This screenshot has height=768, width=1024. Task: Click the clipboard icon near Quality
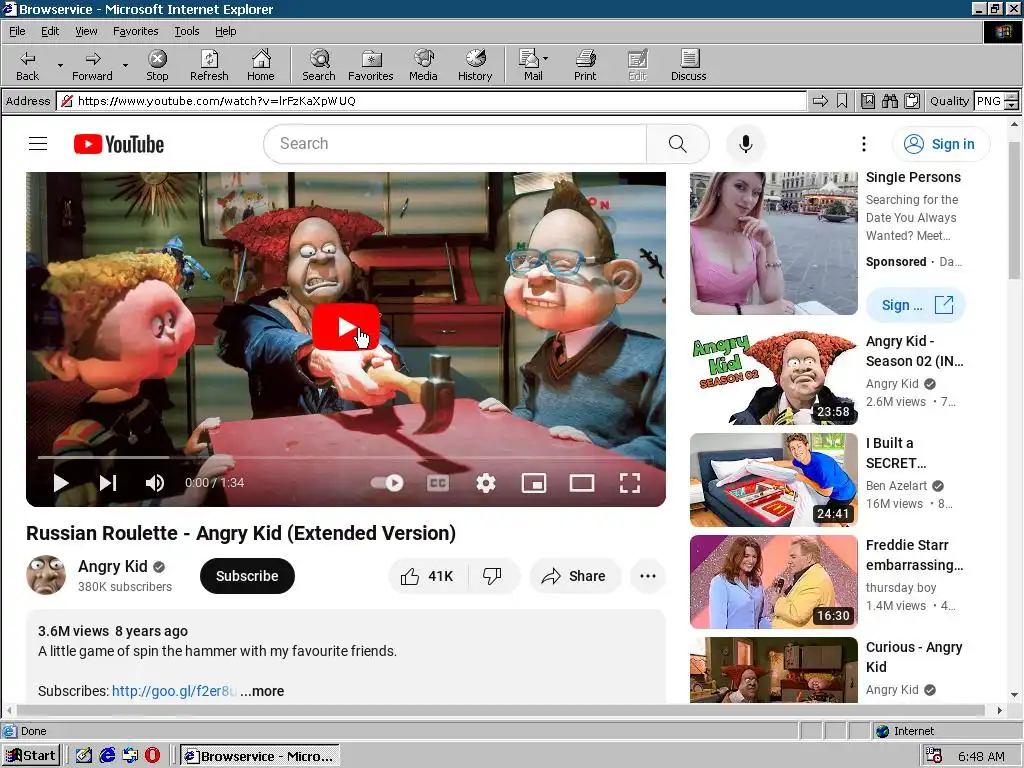point(912,101)
